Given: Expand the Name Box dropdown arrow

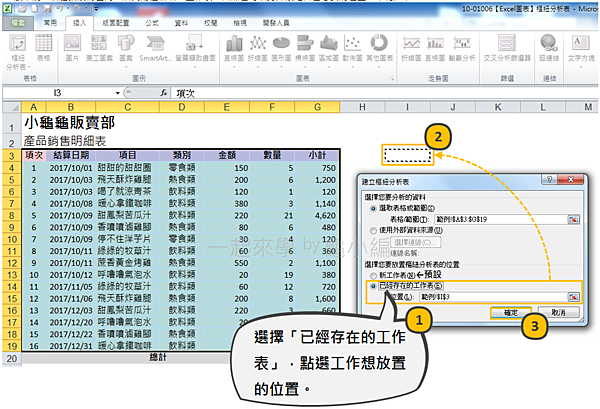Looking at the screenshot, I should (118, 93).
